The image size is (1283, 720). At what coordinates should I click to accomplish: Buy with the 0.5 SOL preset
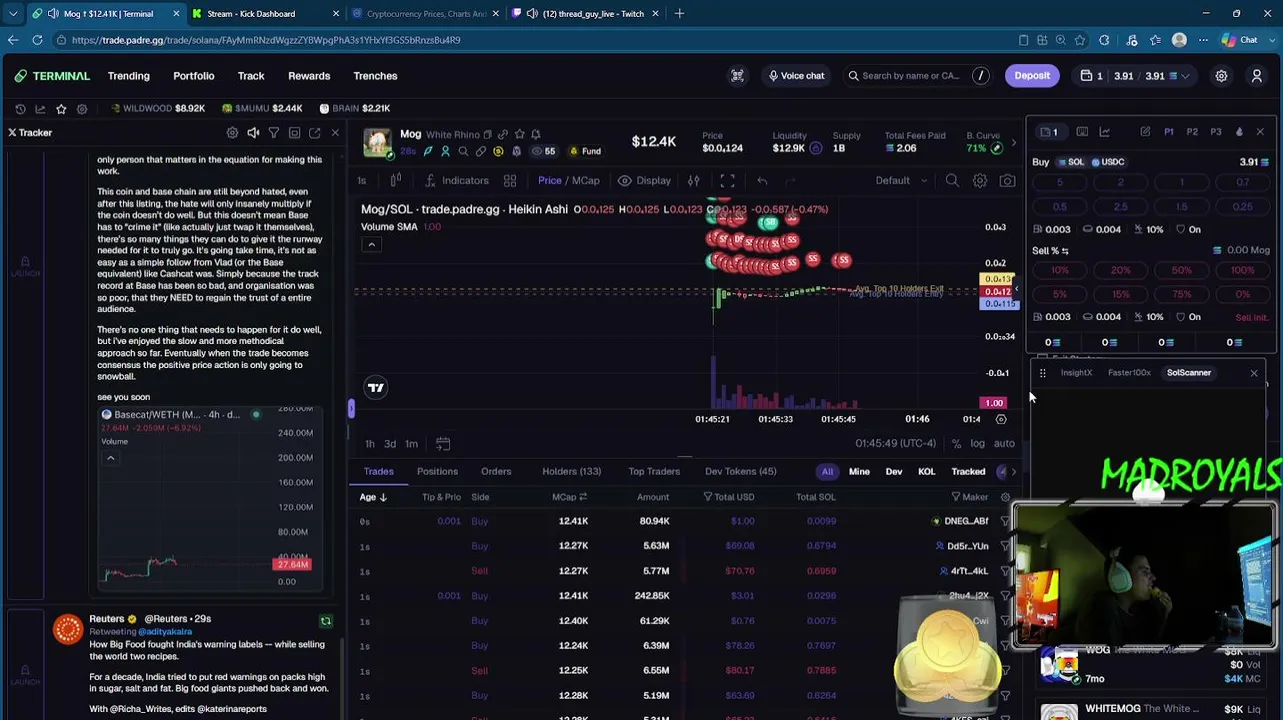1060,207
